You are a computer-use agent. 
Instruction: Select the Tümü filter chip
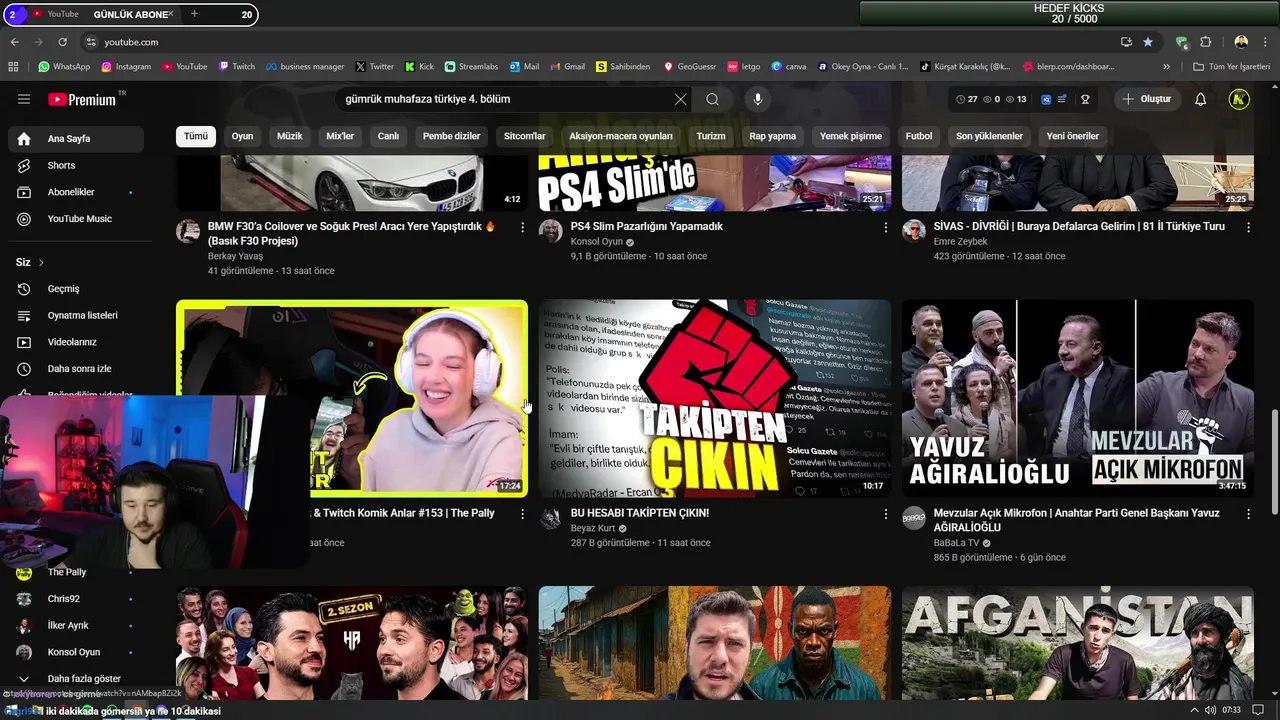[x=196, y=136]
